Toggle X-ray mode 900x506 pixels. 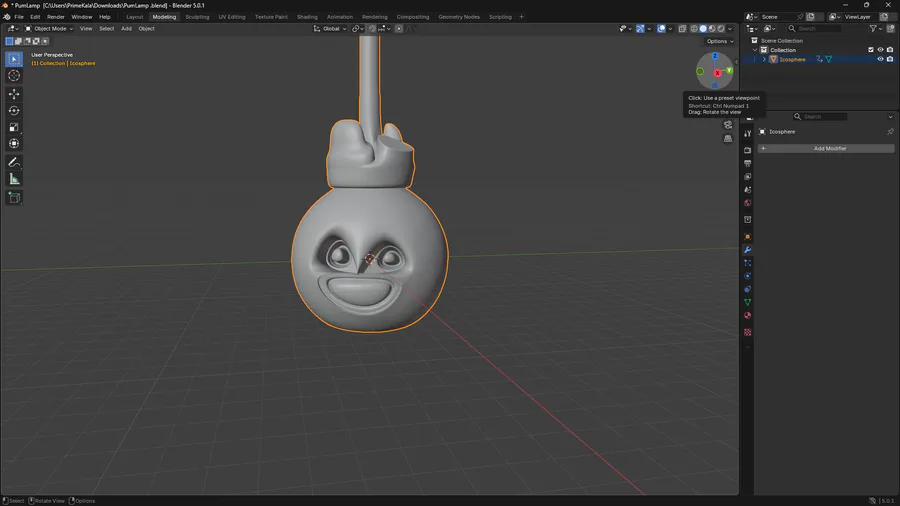682,29
